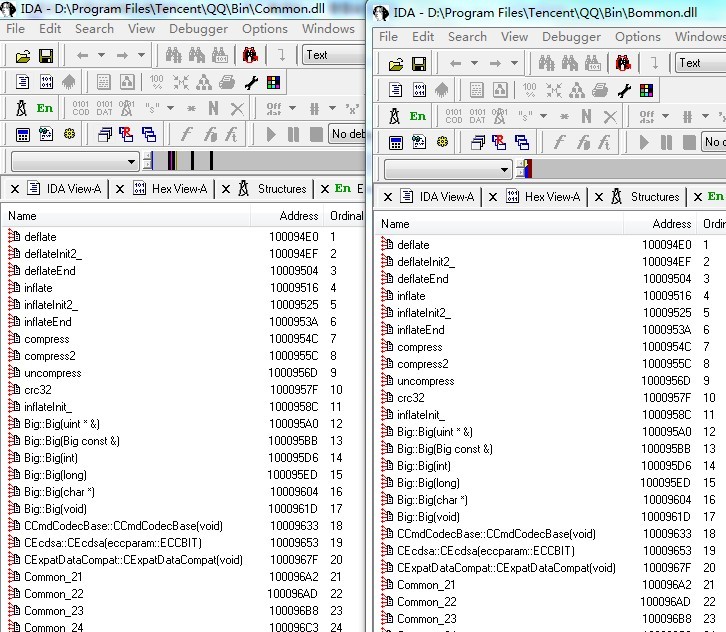726x632 pixels.
Task: Large N rename icon in Common.dll toolbar
Action: [x=213, y=108]
